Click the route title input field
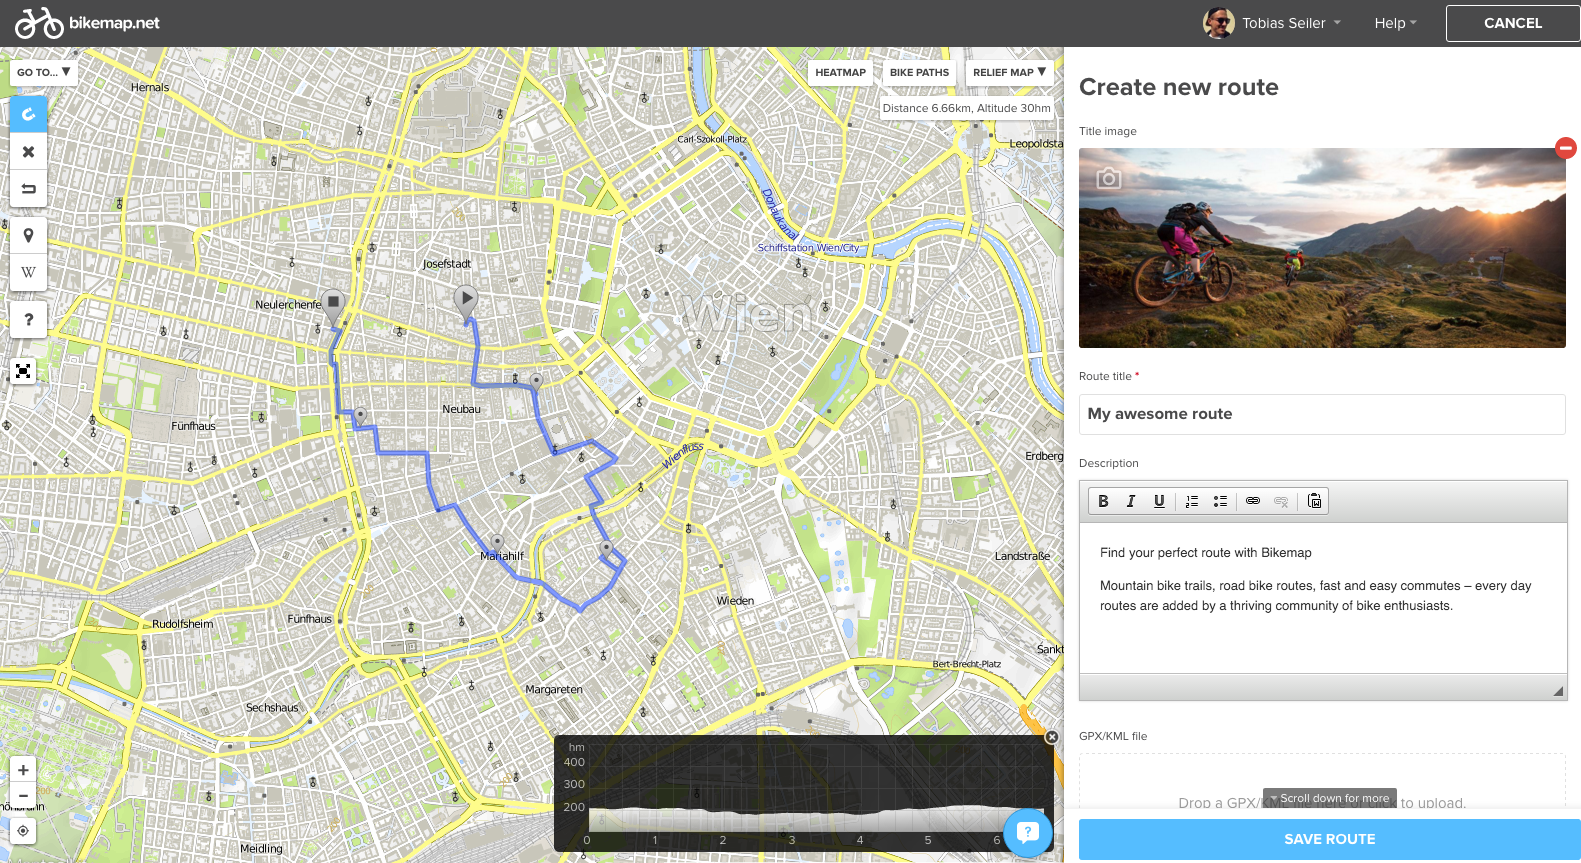The image size is (1581, 863). point(1322,414)
